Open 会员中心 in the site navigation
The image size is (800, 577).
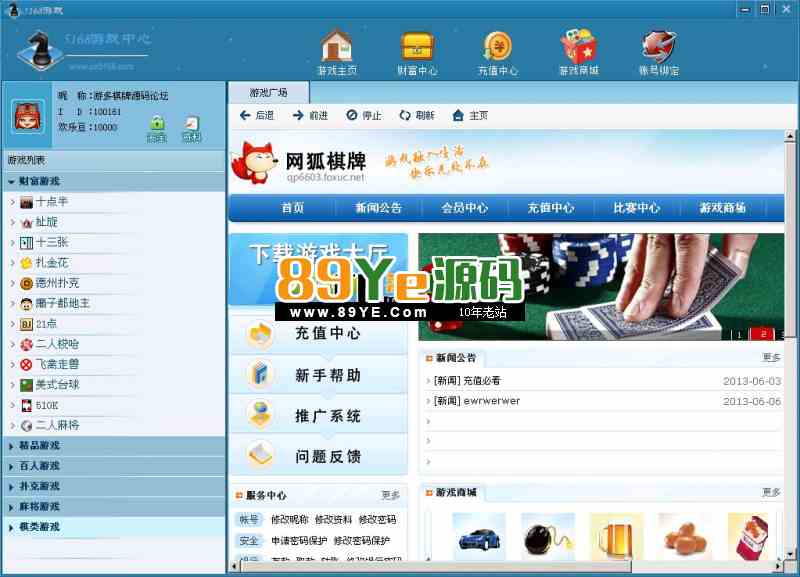click(x=464, y=208)
